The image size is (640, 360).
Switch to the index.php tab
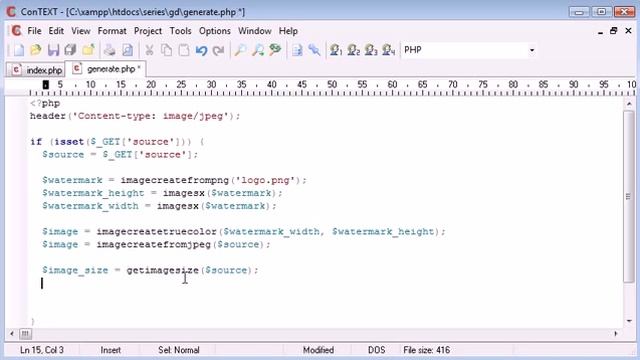[36, 70]
